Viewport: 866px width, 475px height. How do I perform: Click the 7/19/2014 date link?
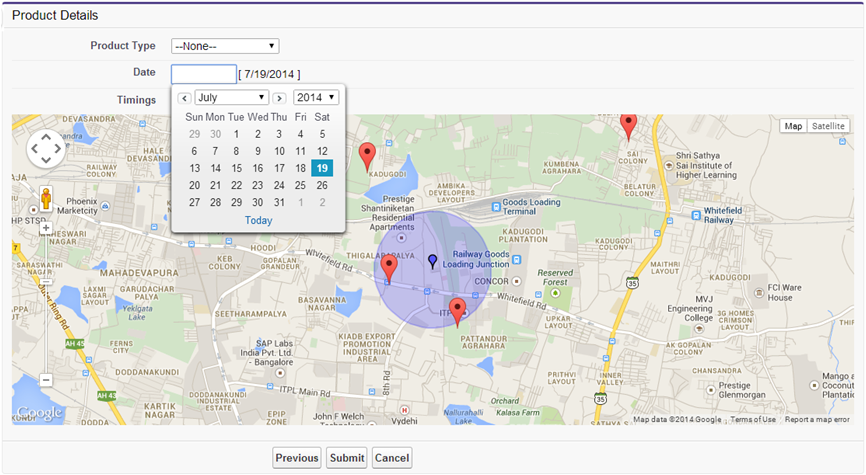272,74
